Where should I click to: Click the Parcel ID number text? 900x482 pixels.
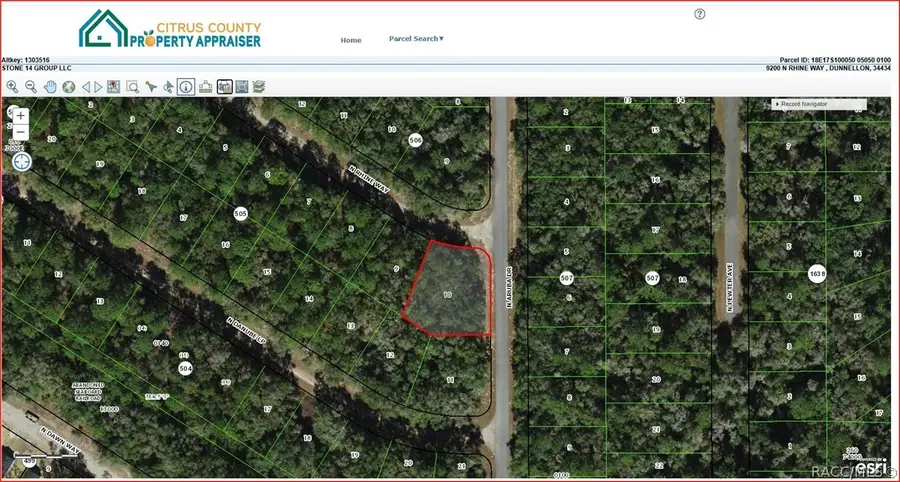835,60
